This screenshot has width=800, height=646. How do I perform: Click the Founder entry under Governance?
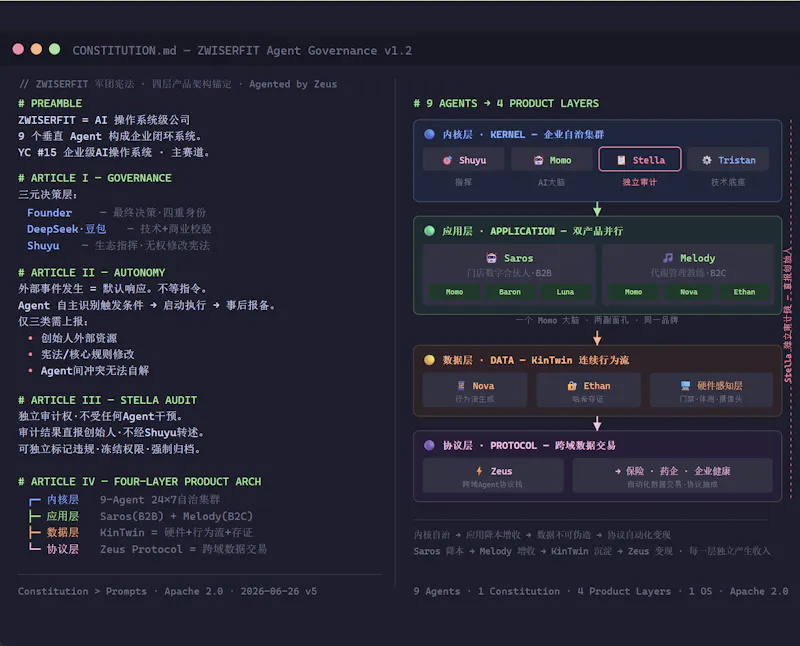tap(49, 212)
